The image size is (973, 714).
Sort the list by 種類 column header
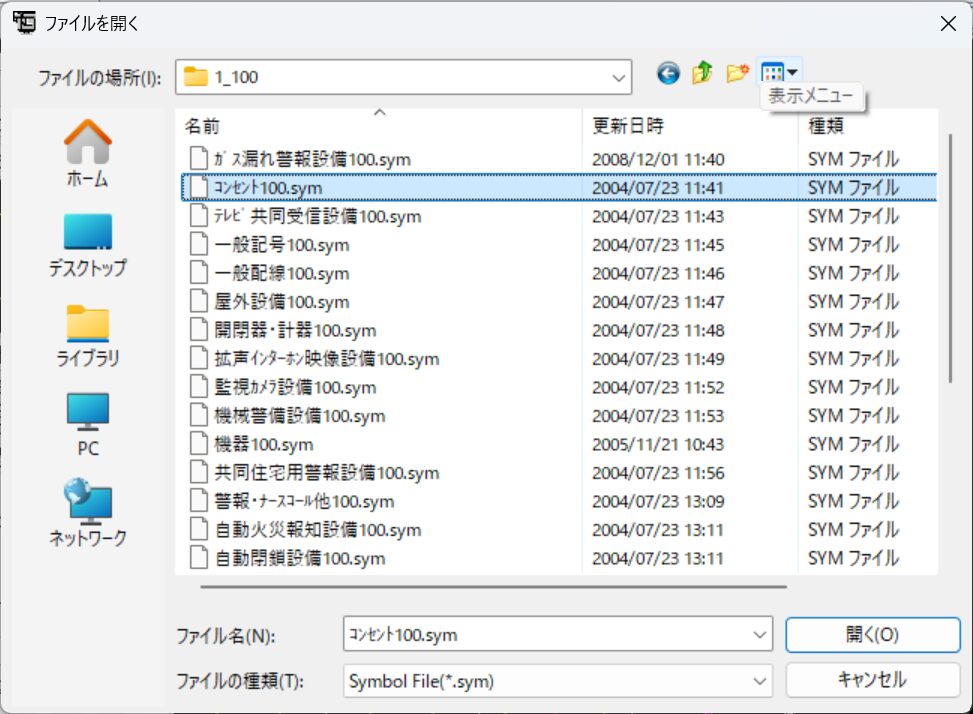pyautogui.click(x=868, y=126)
